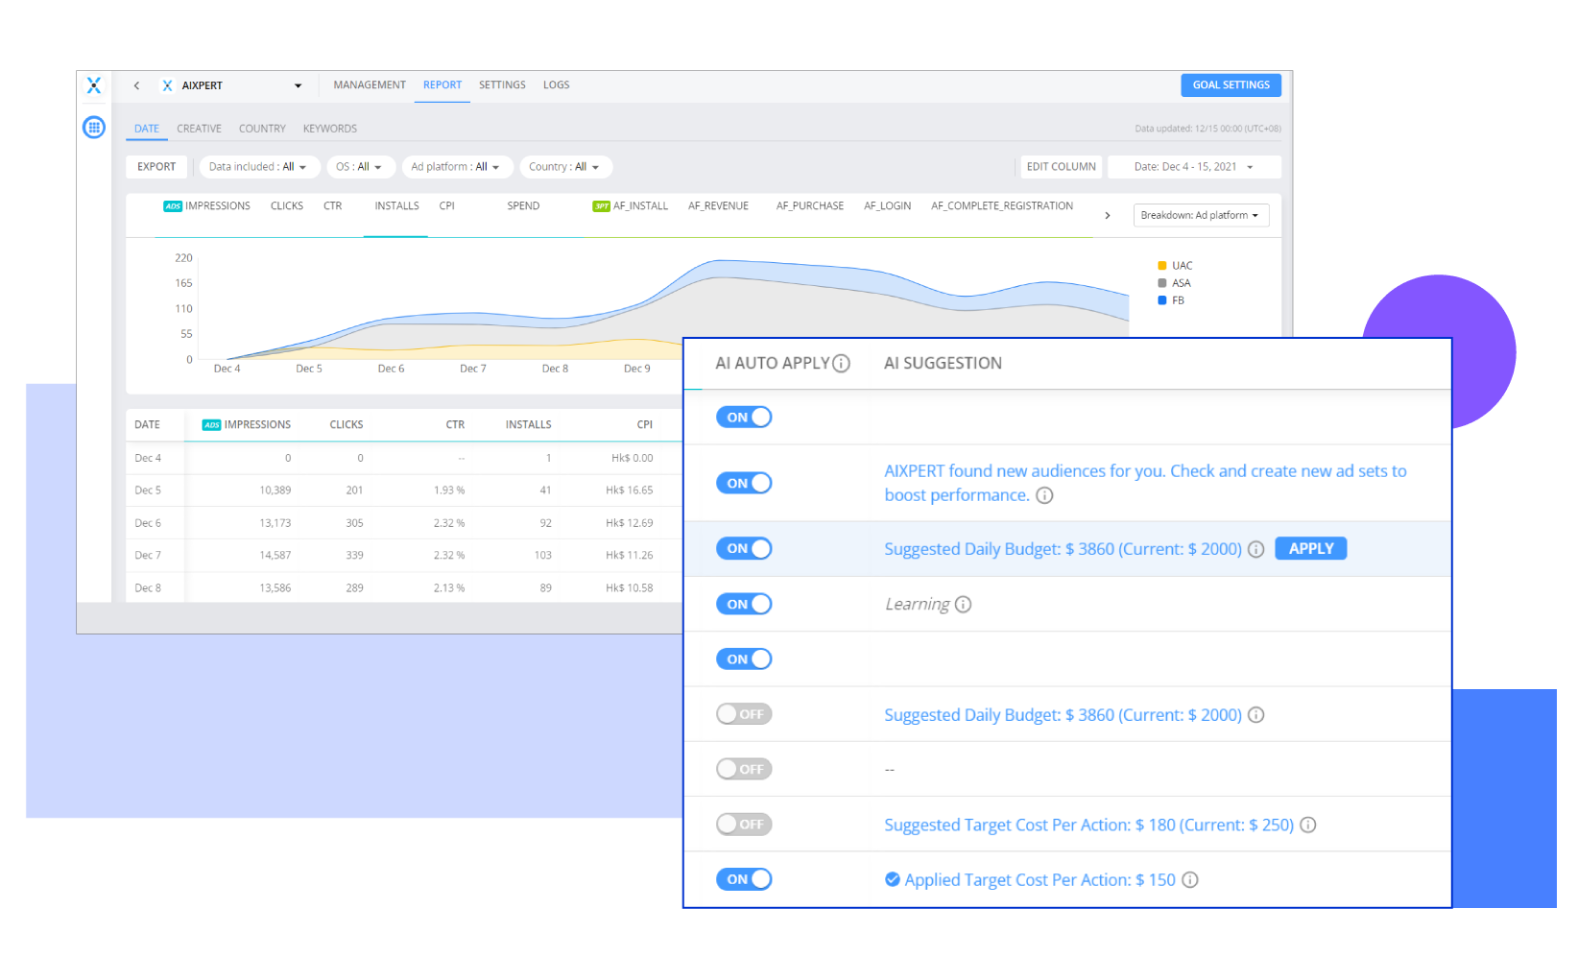The image size is (1578, 957).
Task: Click the AIXPERT logo in the sidebar
Action: tap(94, 86)
